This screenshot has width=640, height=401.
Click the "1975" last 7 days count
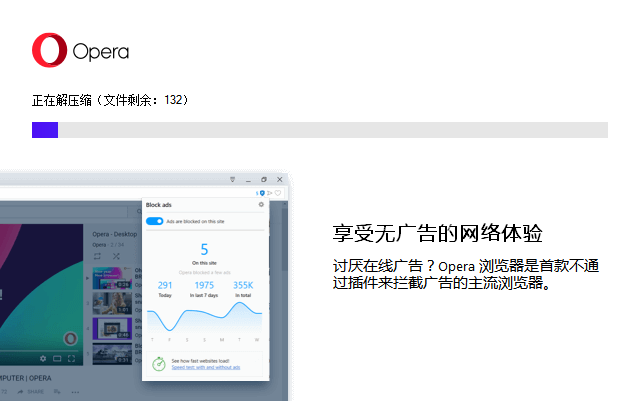(204, 285)
